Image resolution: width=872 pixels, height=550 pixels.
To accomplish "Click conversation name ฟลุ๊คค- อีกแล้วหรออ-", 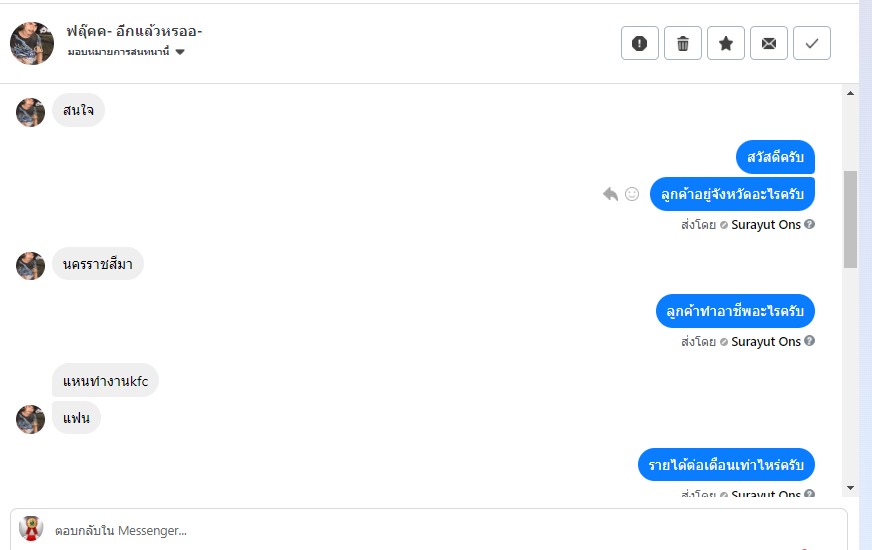I will tap(135, 31).
